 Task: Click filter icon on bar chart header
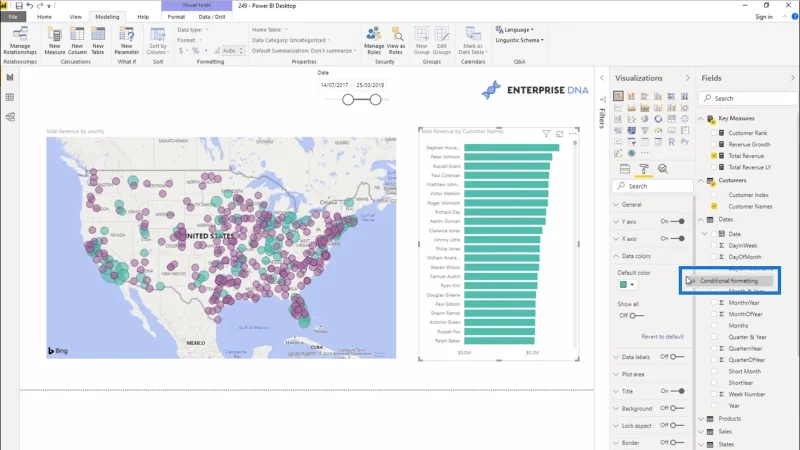click(x=546, y=134)
